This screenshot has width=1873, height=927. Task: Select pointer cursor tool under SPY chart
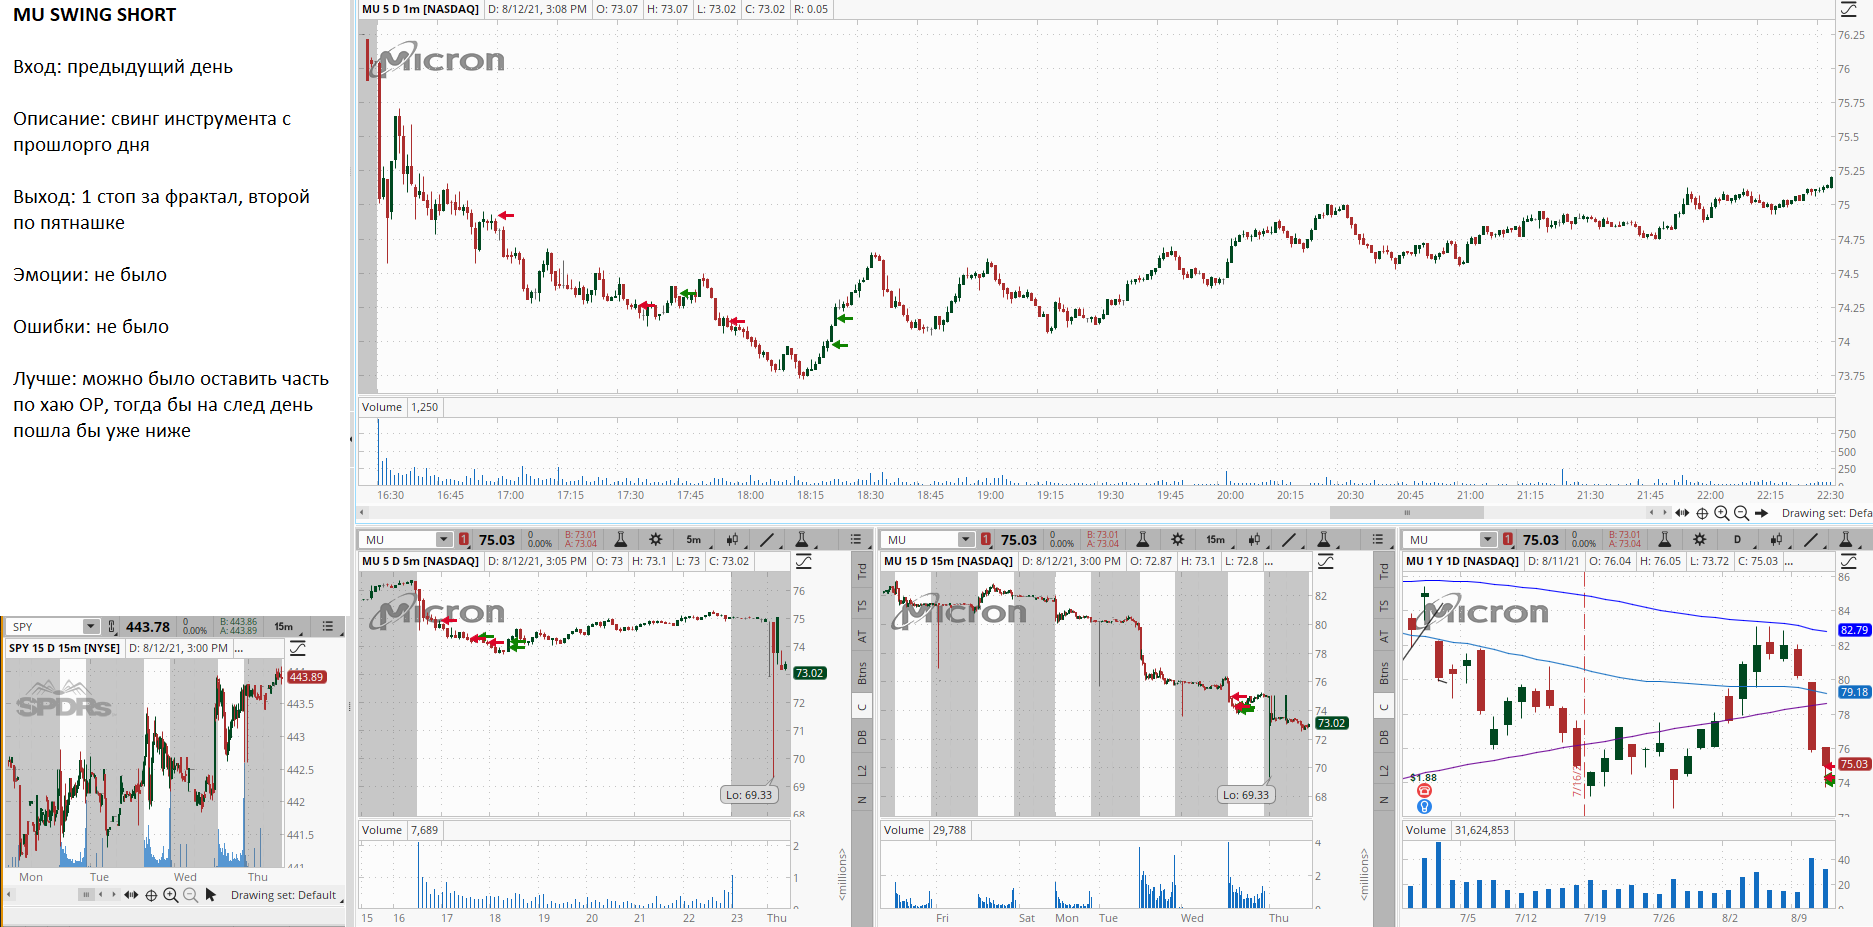pyautogui.click(x=210, y=895)
